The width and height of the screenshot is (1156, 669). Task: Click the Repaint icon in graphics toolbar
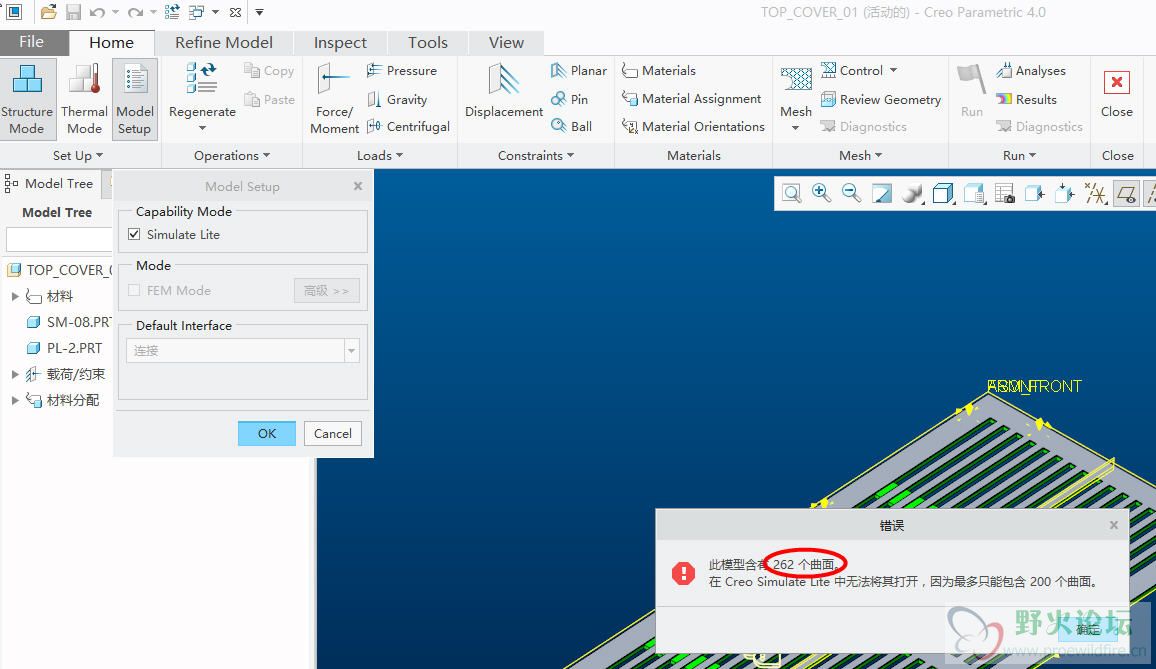click(x=882, y=193)
